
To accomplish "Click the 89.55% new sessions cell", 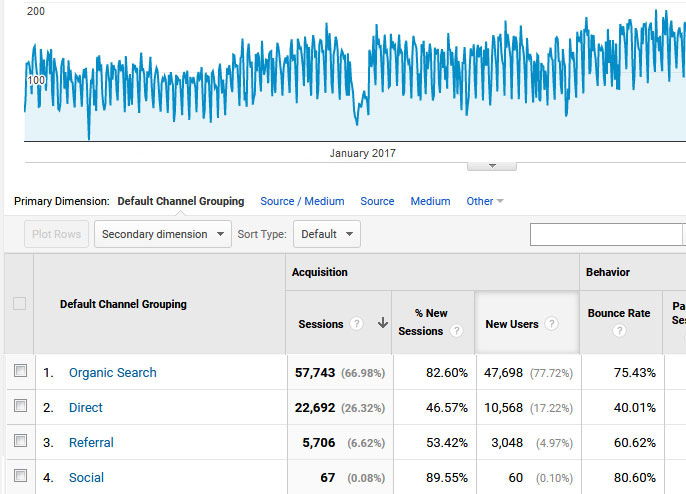I will tap(447, 478).
